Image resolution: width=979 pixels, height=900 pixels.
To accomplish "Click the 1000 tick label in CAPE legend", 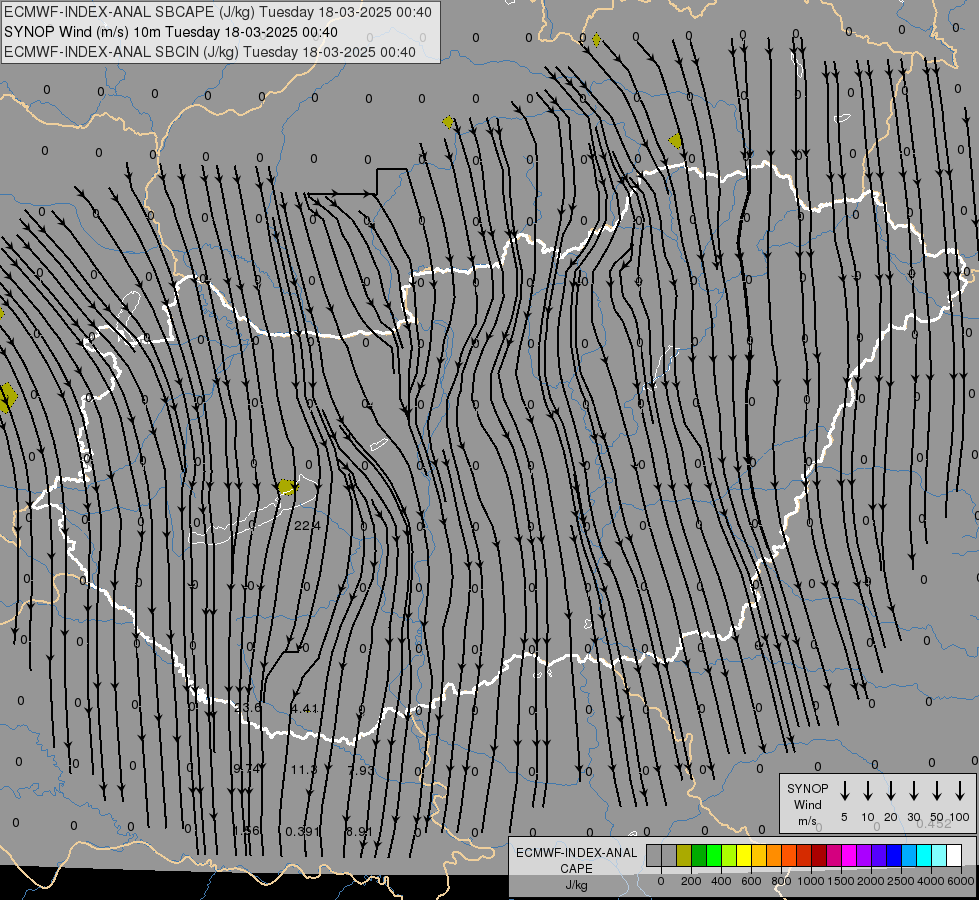I will [811, 881].
